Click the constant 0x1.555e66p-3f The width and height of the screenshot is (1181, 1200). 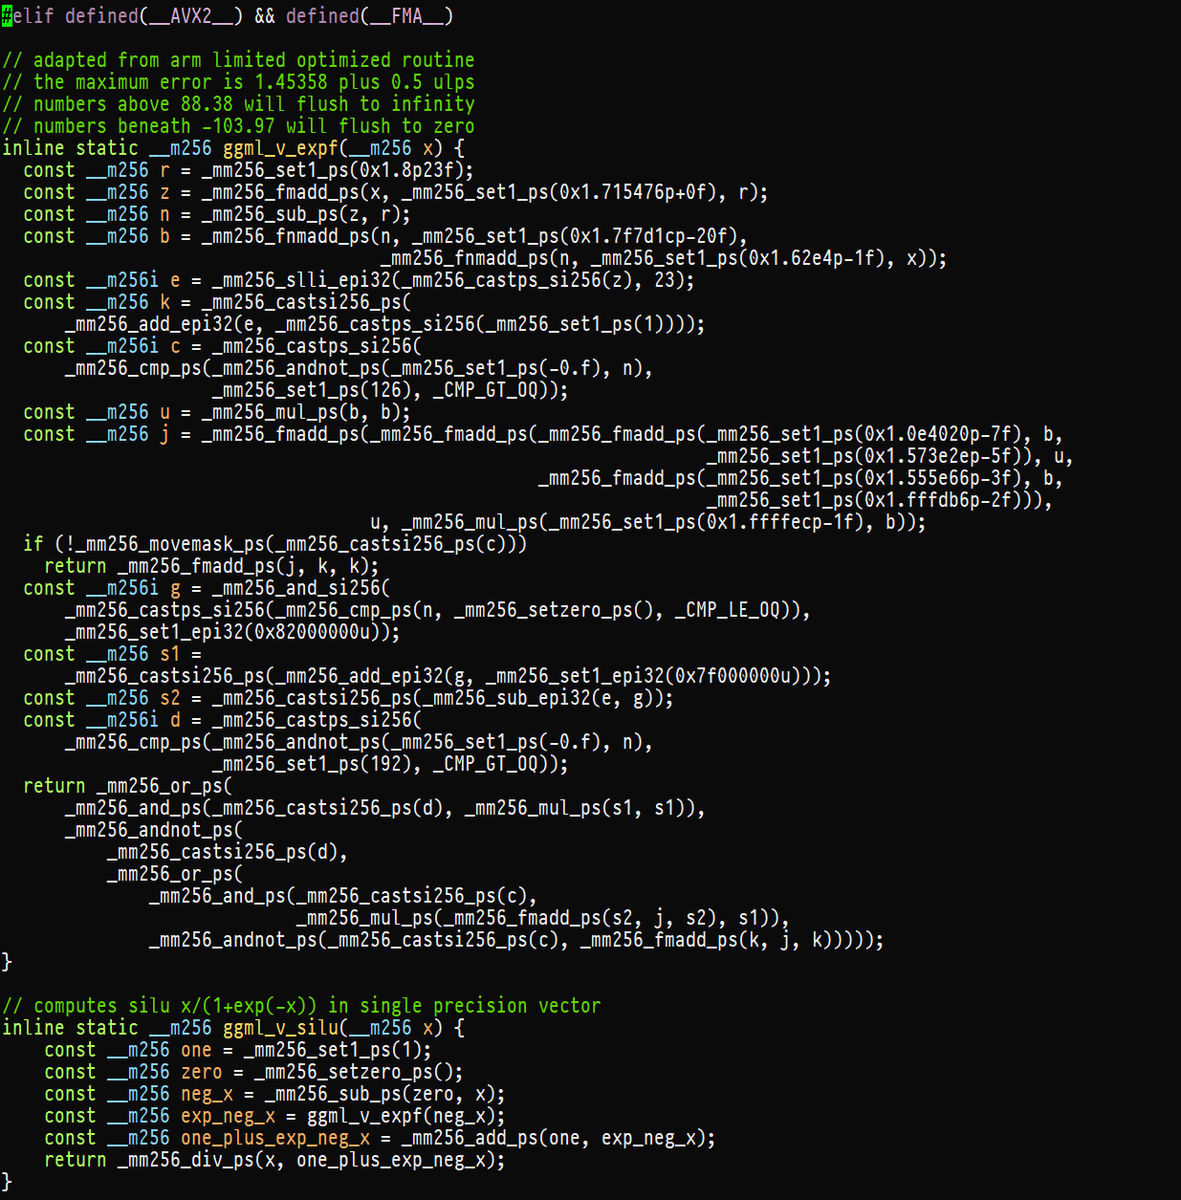941,478
